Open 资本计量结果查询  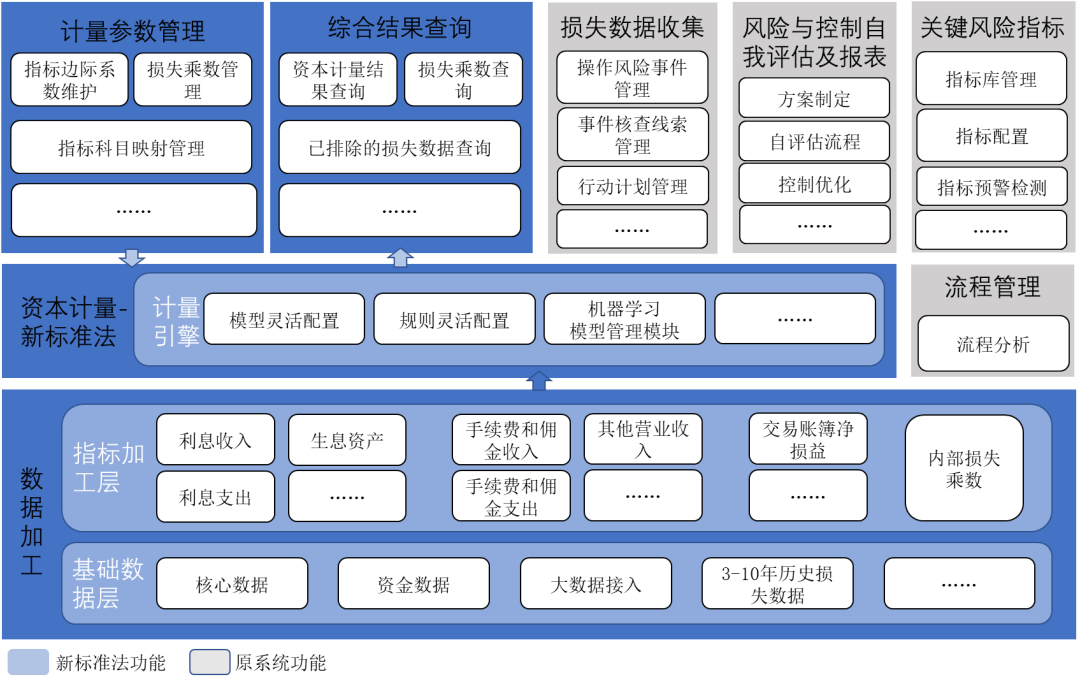coord(337,80)
